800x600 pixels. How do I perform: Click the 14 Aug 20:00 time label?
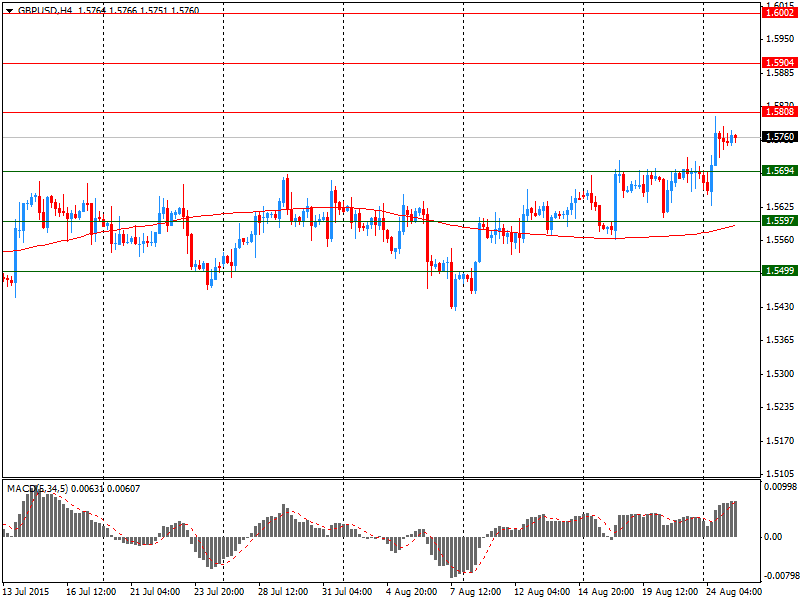[x=604, y=592]
